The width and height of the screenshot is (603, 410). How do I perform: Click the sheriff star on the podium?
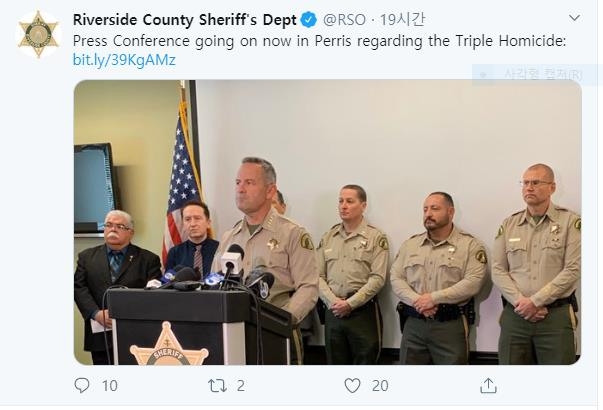(169, 345)
